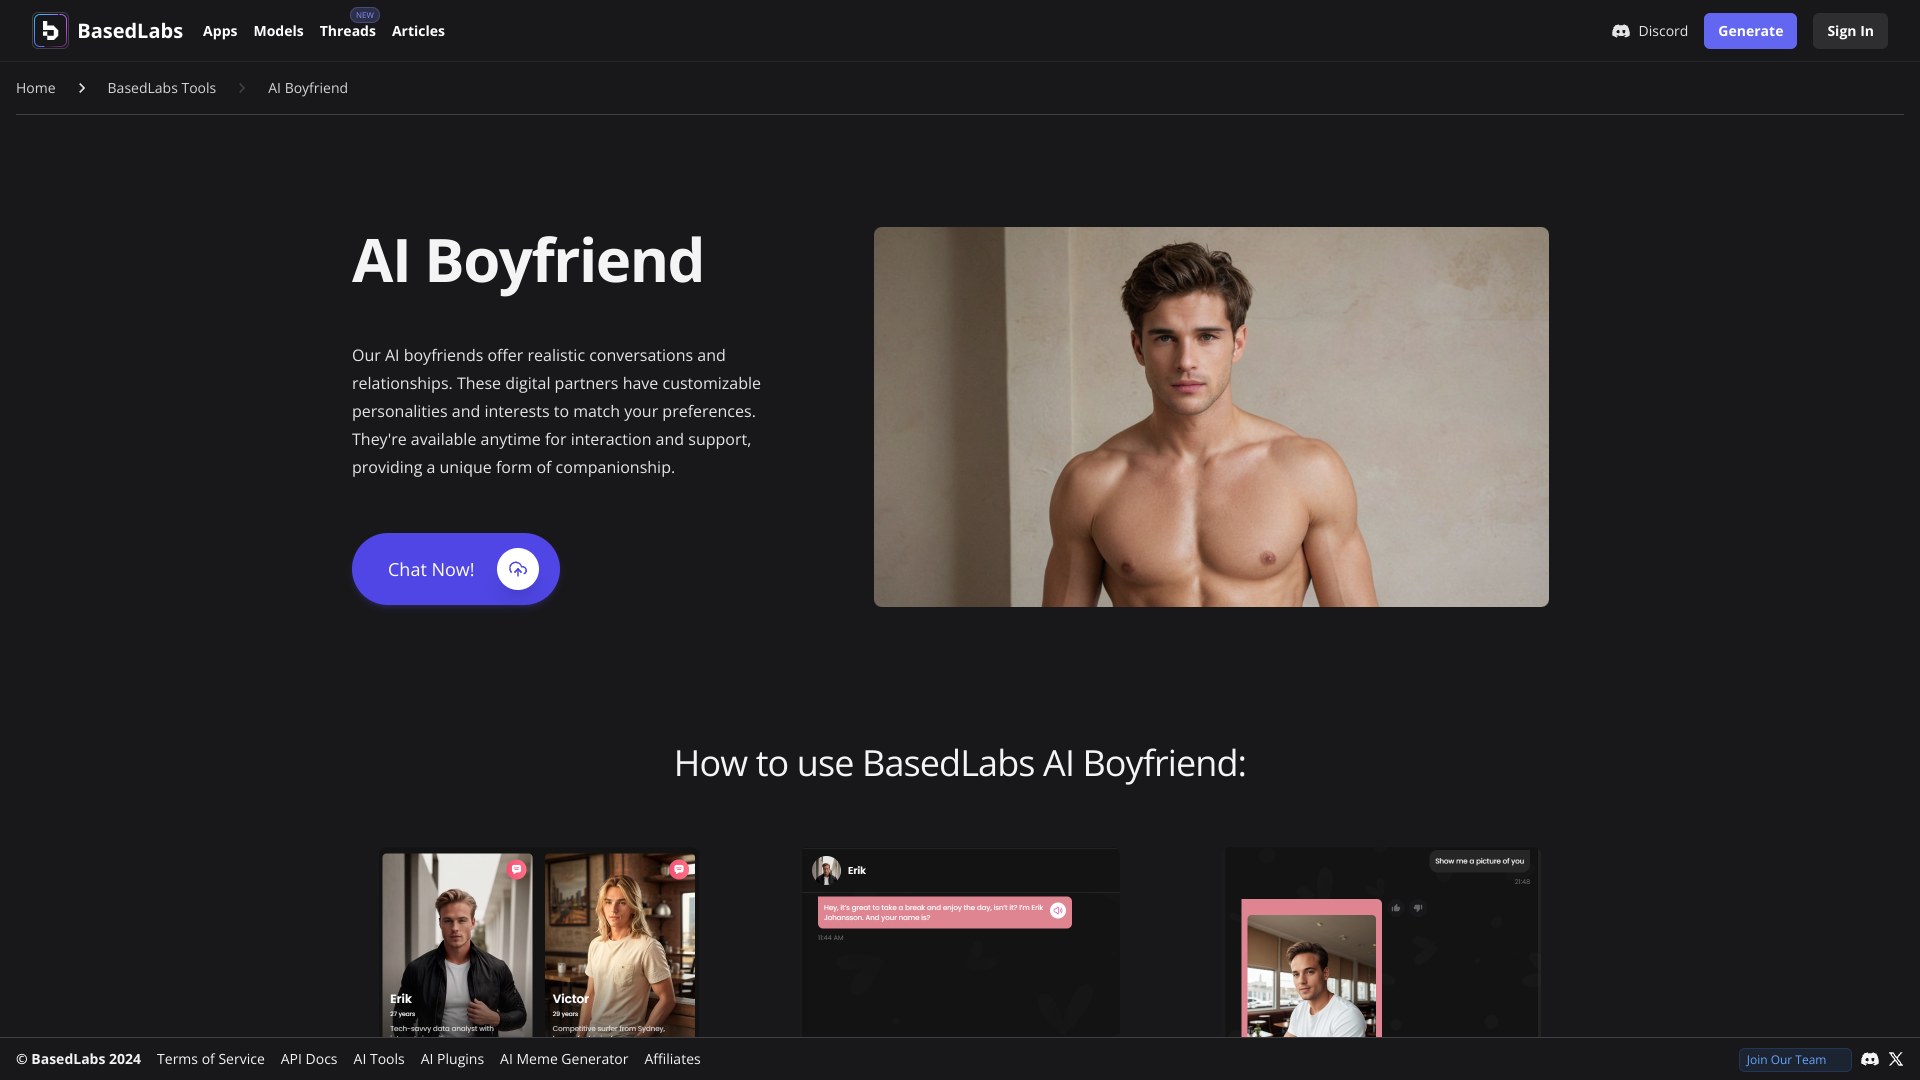This screenshot has width=1920, height=1080.
Task: Click the Chat Now button
Action: tap(455, 568)
